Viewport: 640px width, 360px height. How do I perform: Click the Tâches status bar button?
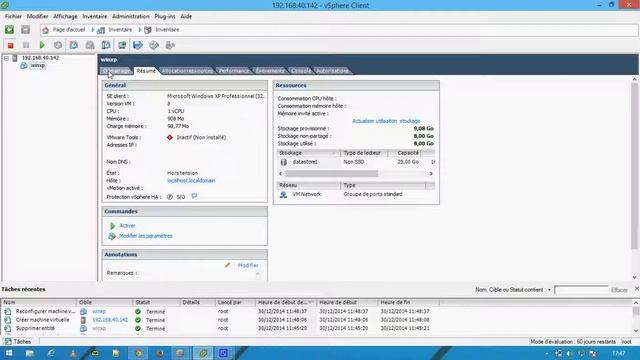[x=18, y=342]
